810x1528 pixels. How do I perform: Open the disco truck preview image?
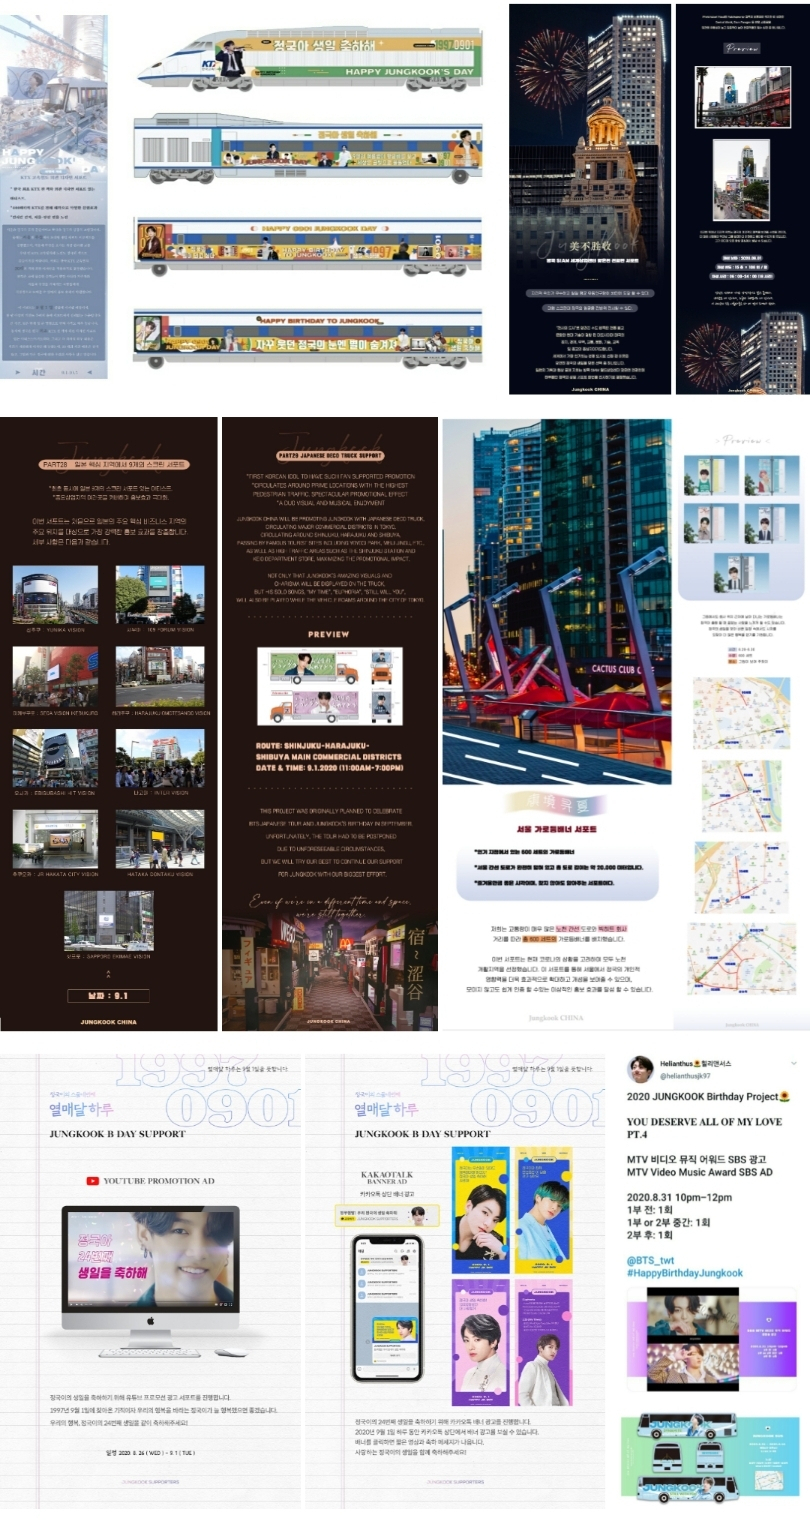point(330,686)
